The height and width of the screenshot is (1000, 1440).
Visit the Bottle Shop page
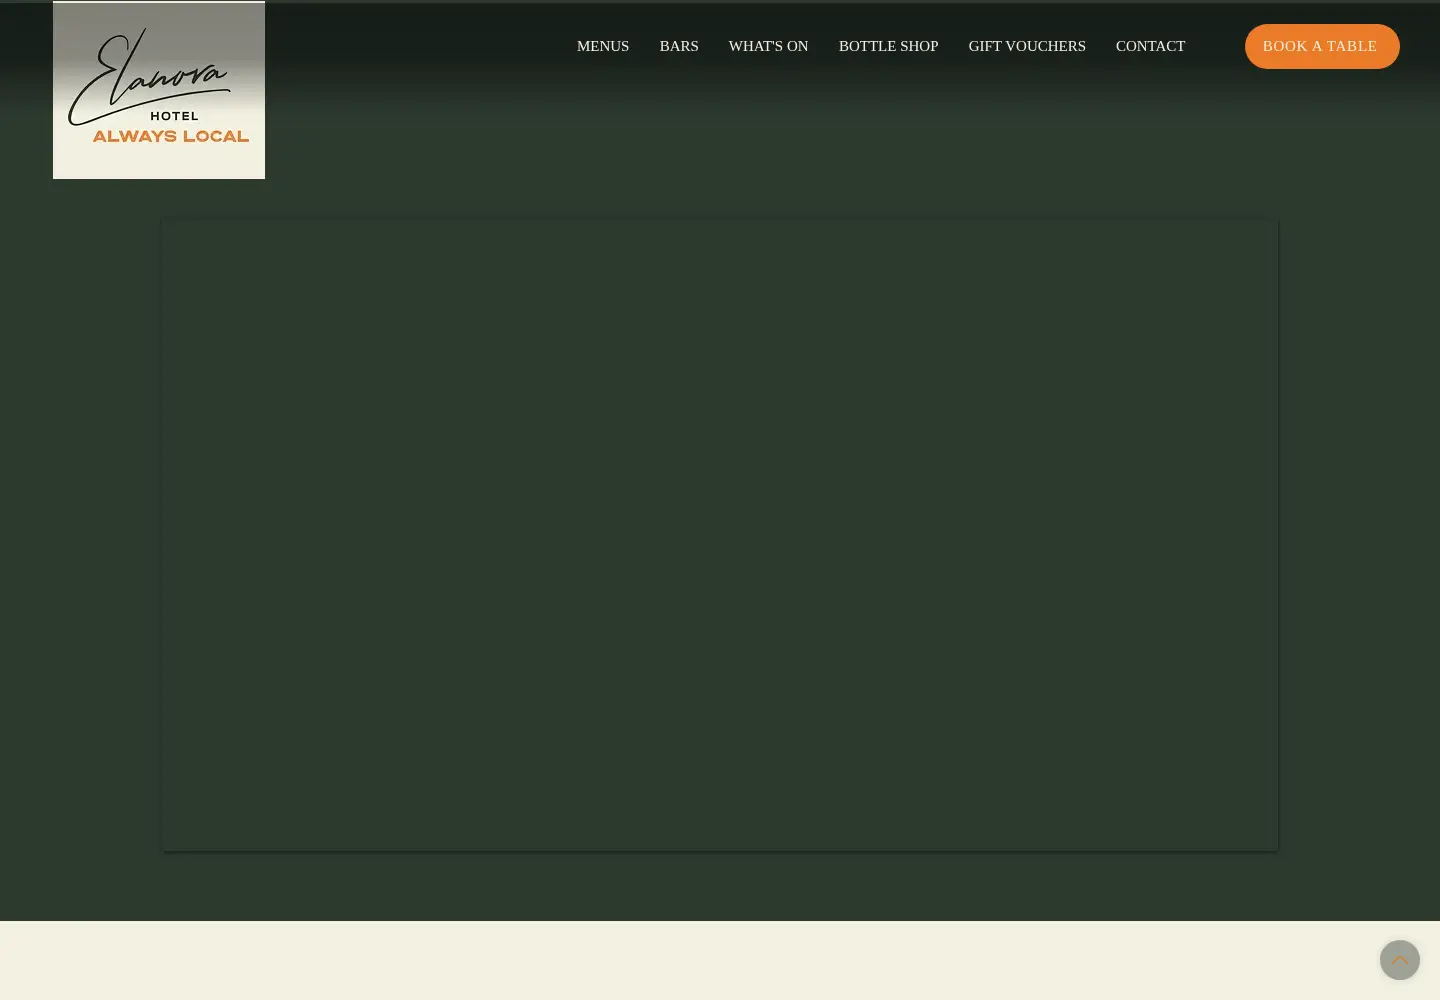[x=888, y=46]
